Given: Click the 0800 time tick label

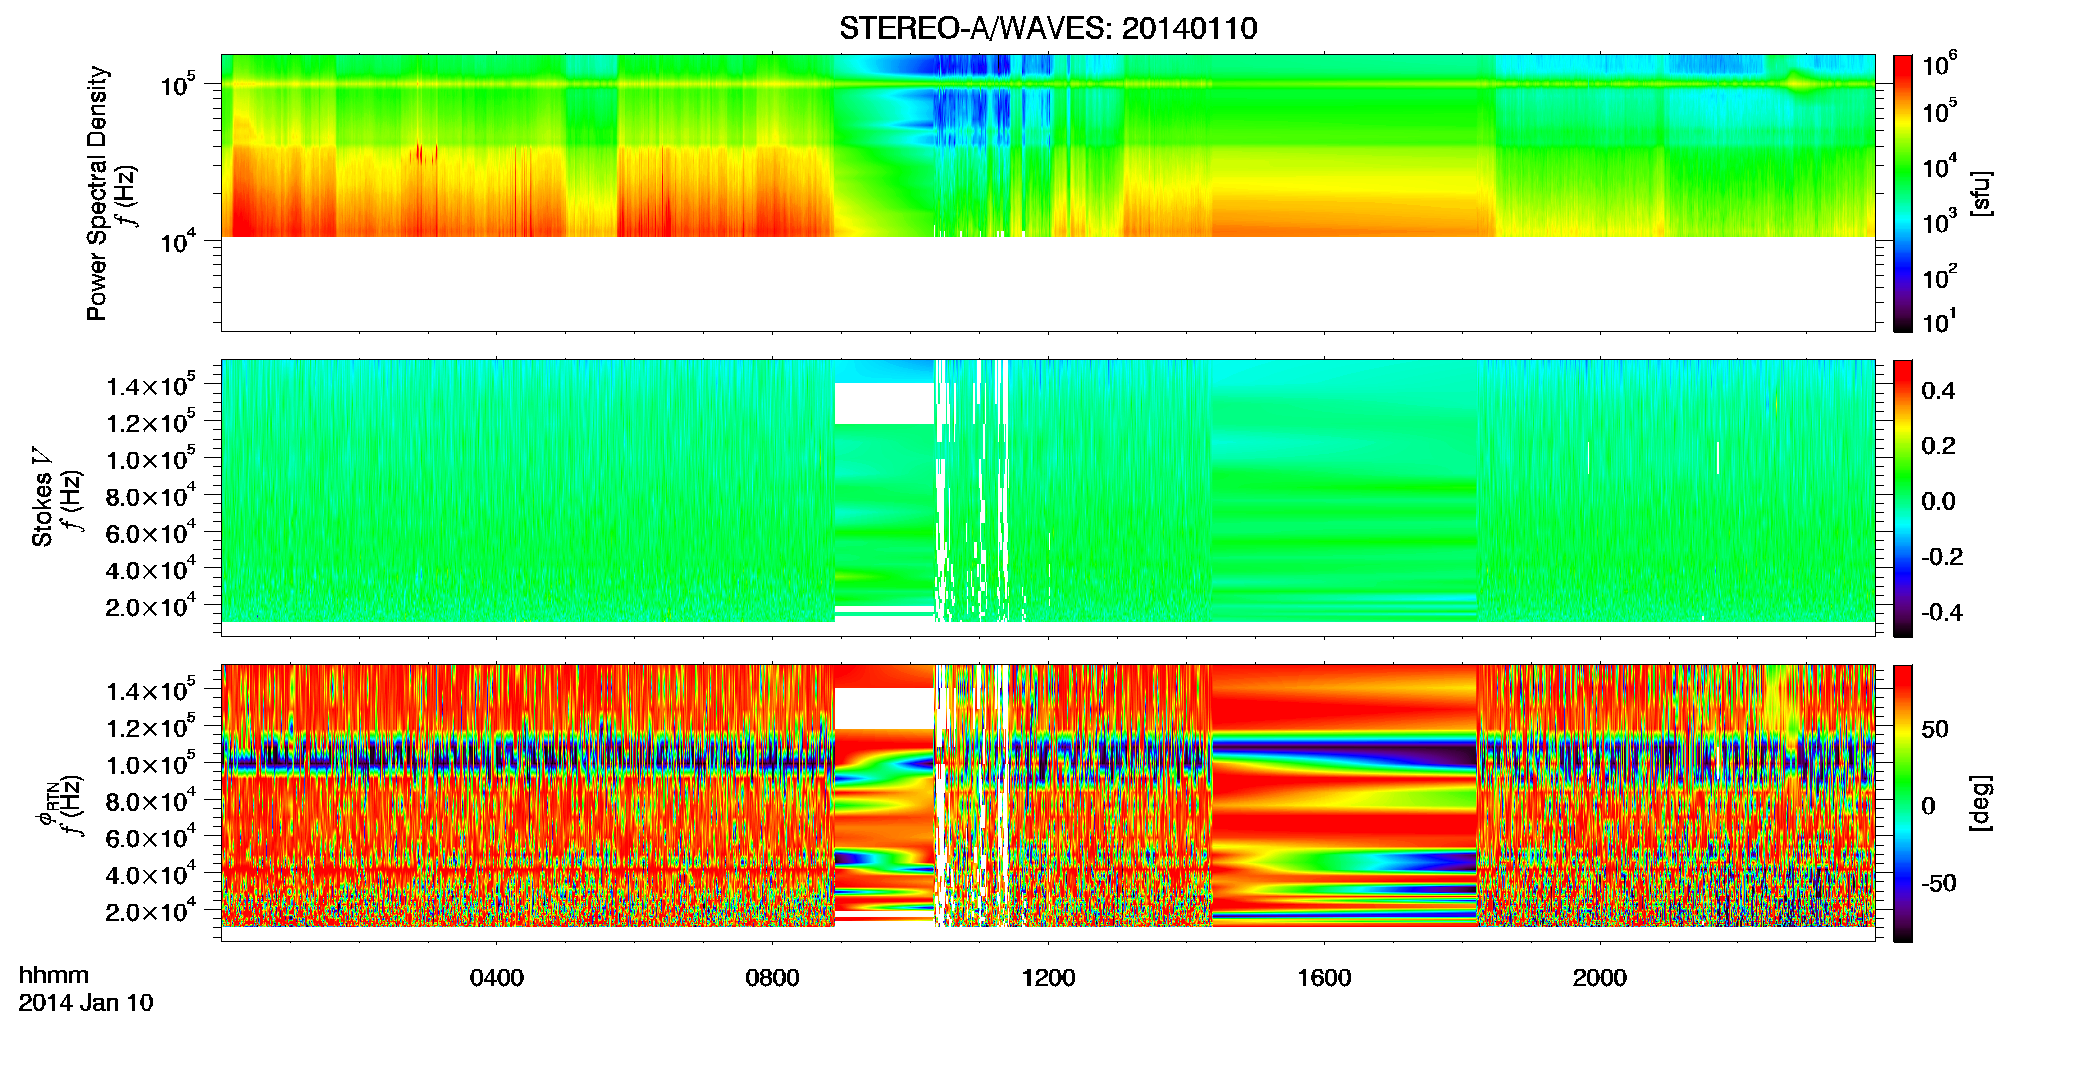Looking at the screenshot, I should [772, 978].
